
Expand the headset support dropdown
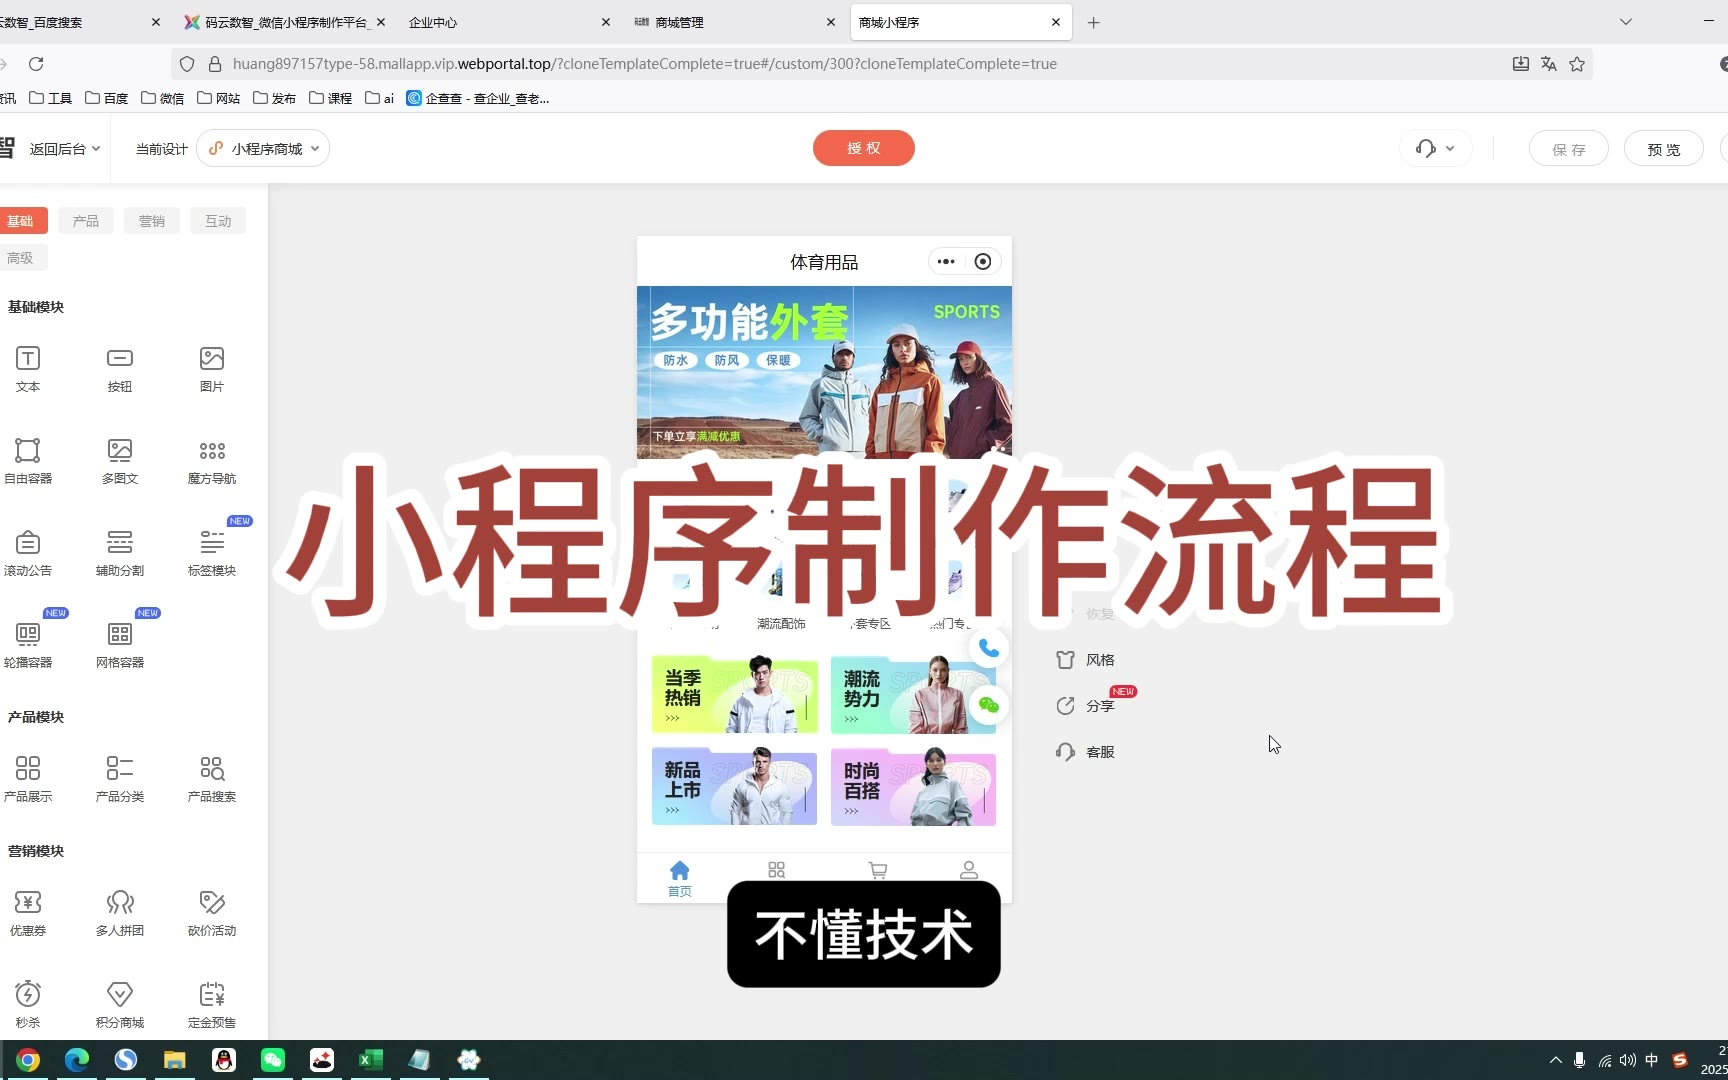[x=1435, y=149]
